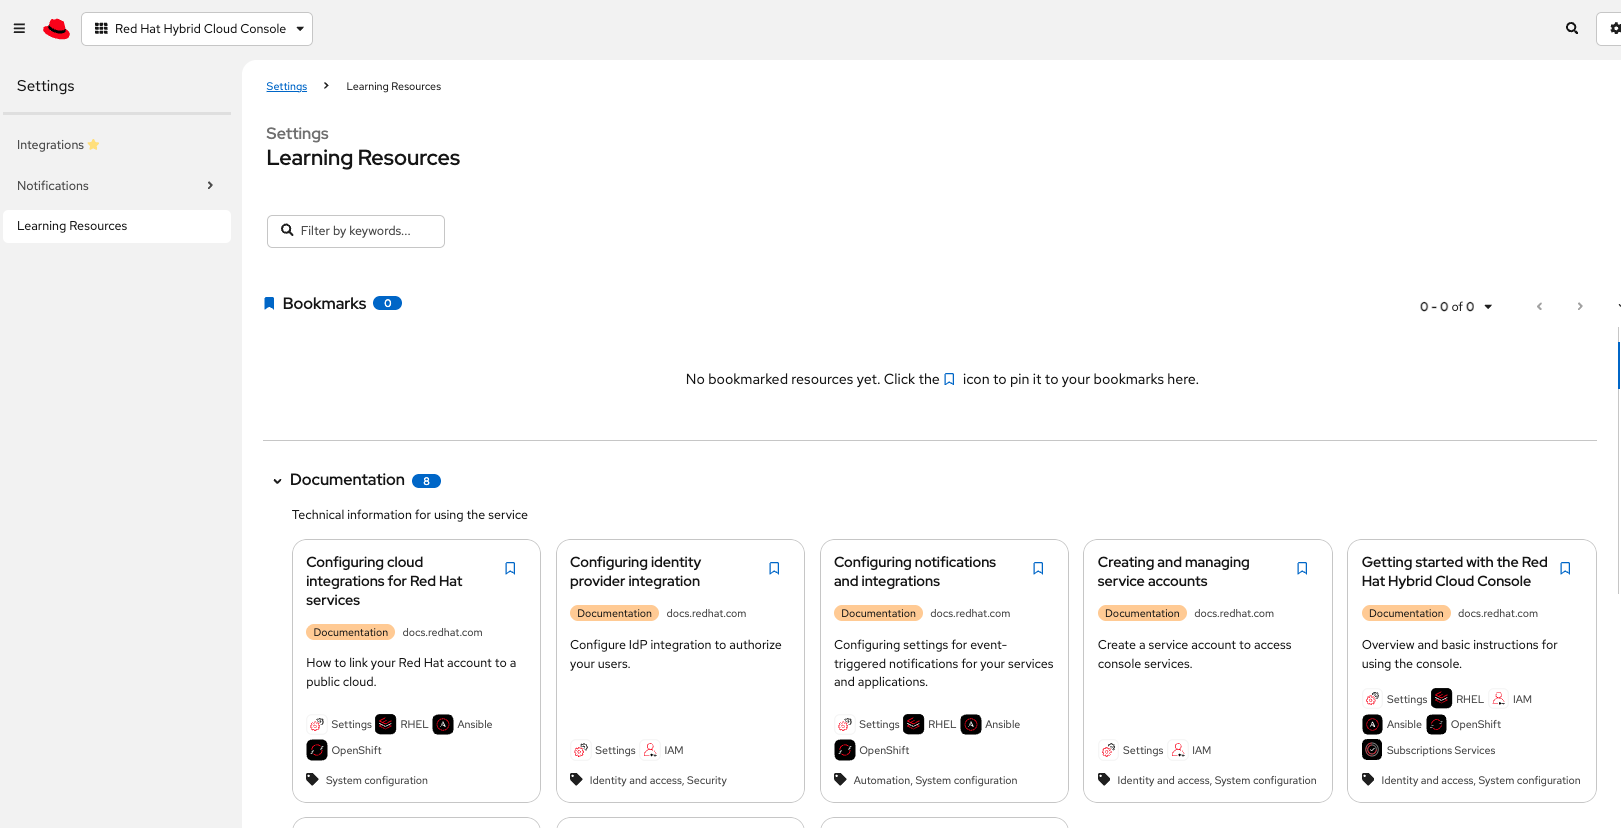Click the Integrations favorite star icon
Viewport: 1621px width, 828px height.
coord(94,145)
